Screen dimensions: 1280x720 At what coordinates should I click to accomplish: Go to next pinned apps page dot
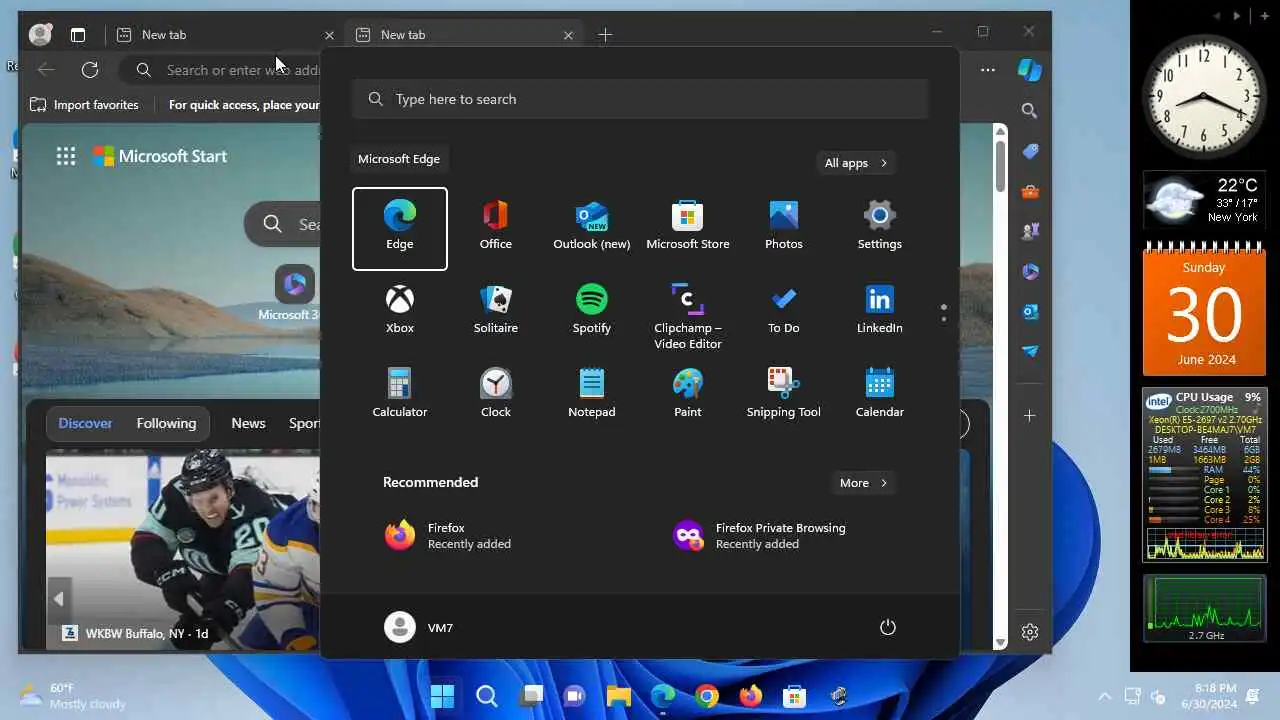coord(943,320)
